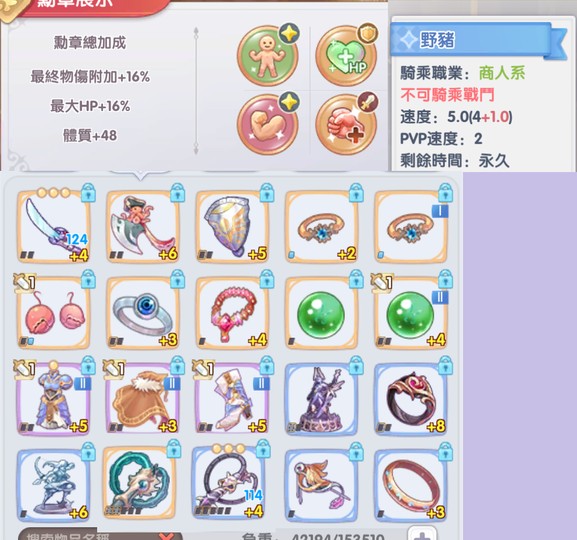Toggle lock on the teal serpent staff
This screenshot has height=540, width=577.
click(174, 448)
